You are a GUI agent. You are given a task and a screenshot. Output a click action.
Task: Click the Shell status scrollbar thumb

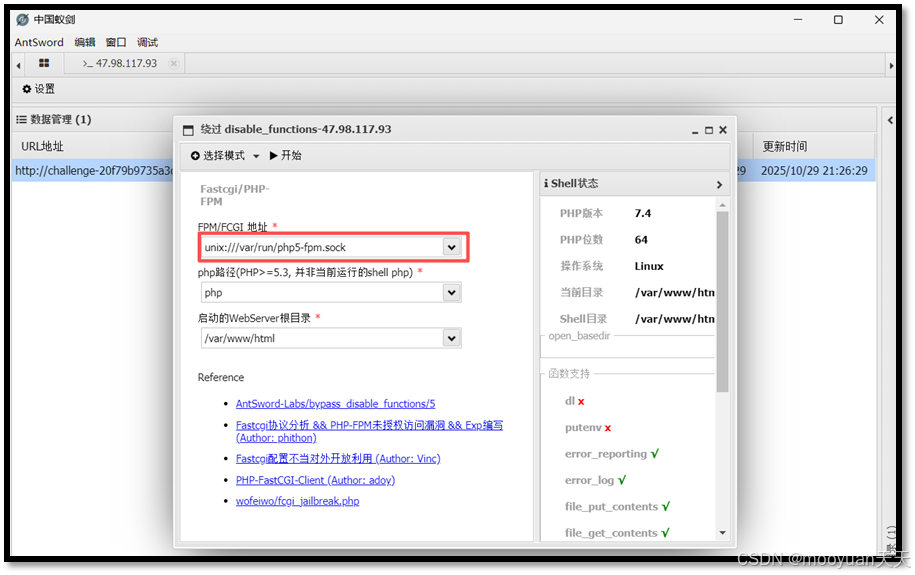coord(722,301)
